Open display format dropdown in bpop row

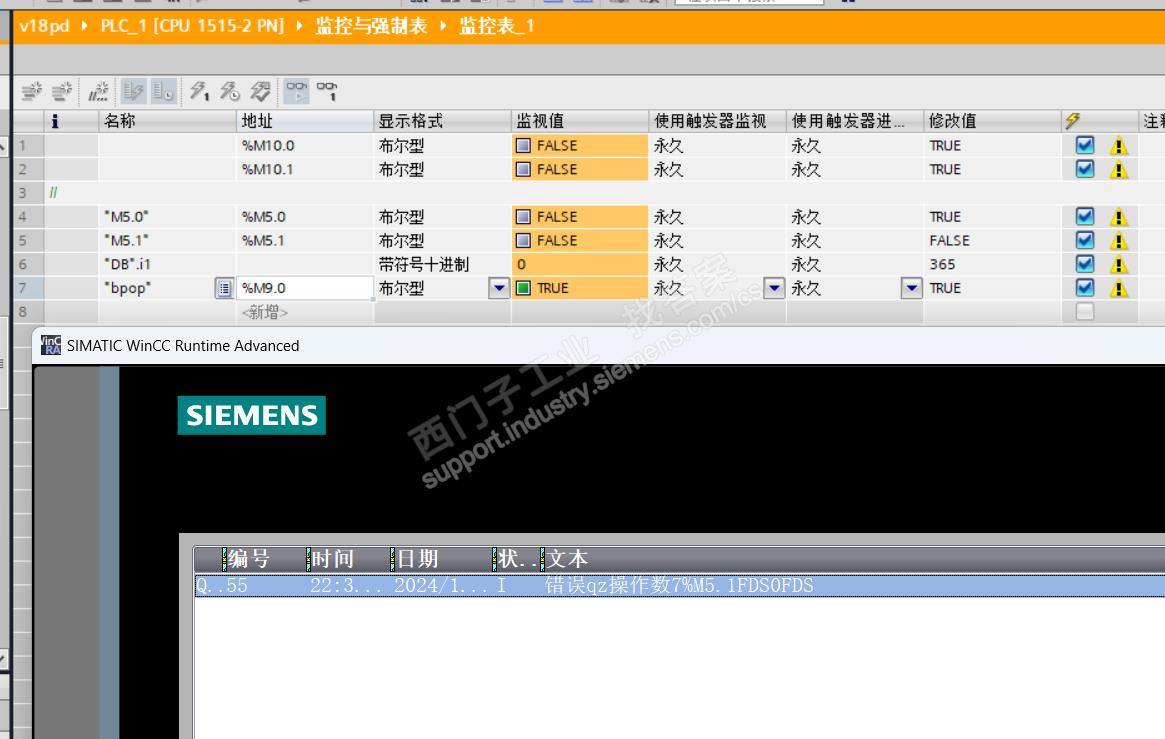point(499,288)
